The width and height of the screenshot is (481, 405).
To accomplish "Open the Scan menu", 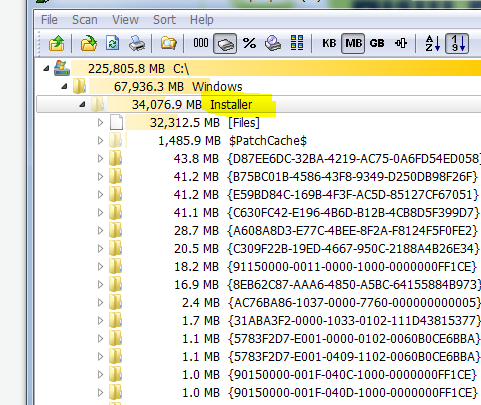I will tap(85, 20).
